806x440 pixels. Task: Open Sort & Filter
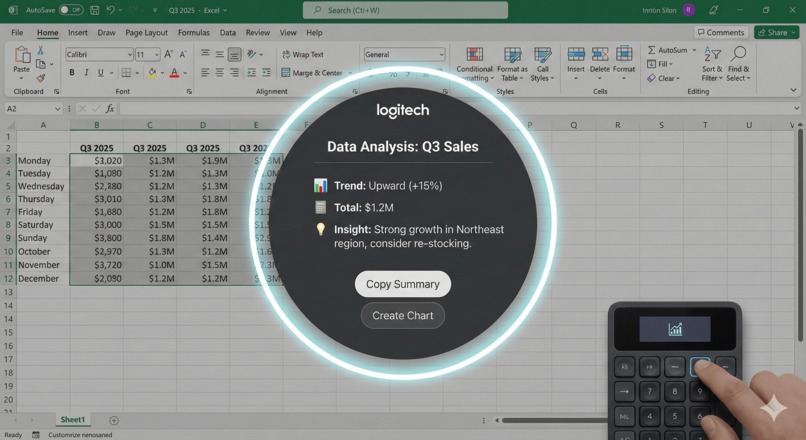(x=712, y=64)
